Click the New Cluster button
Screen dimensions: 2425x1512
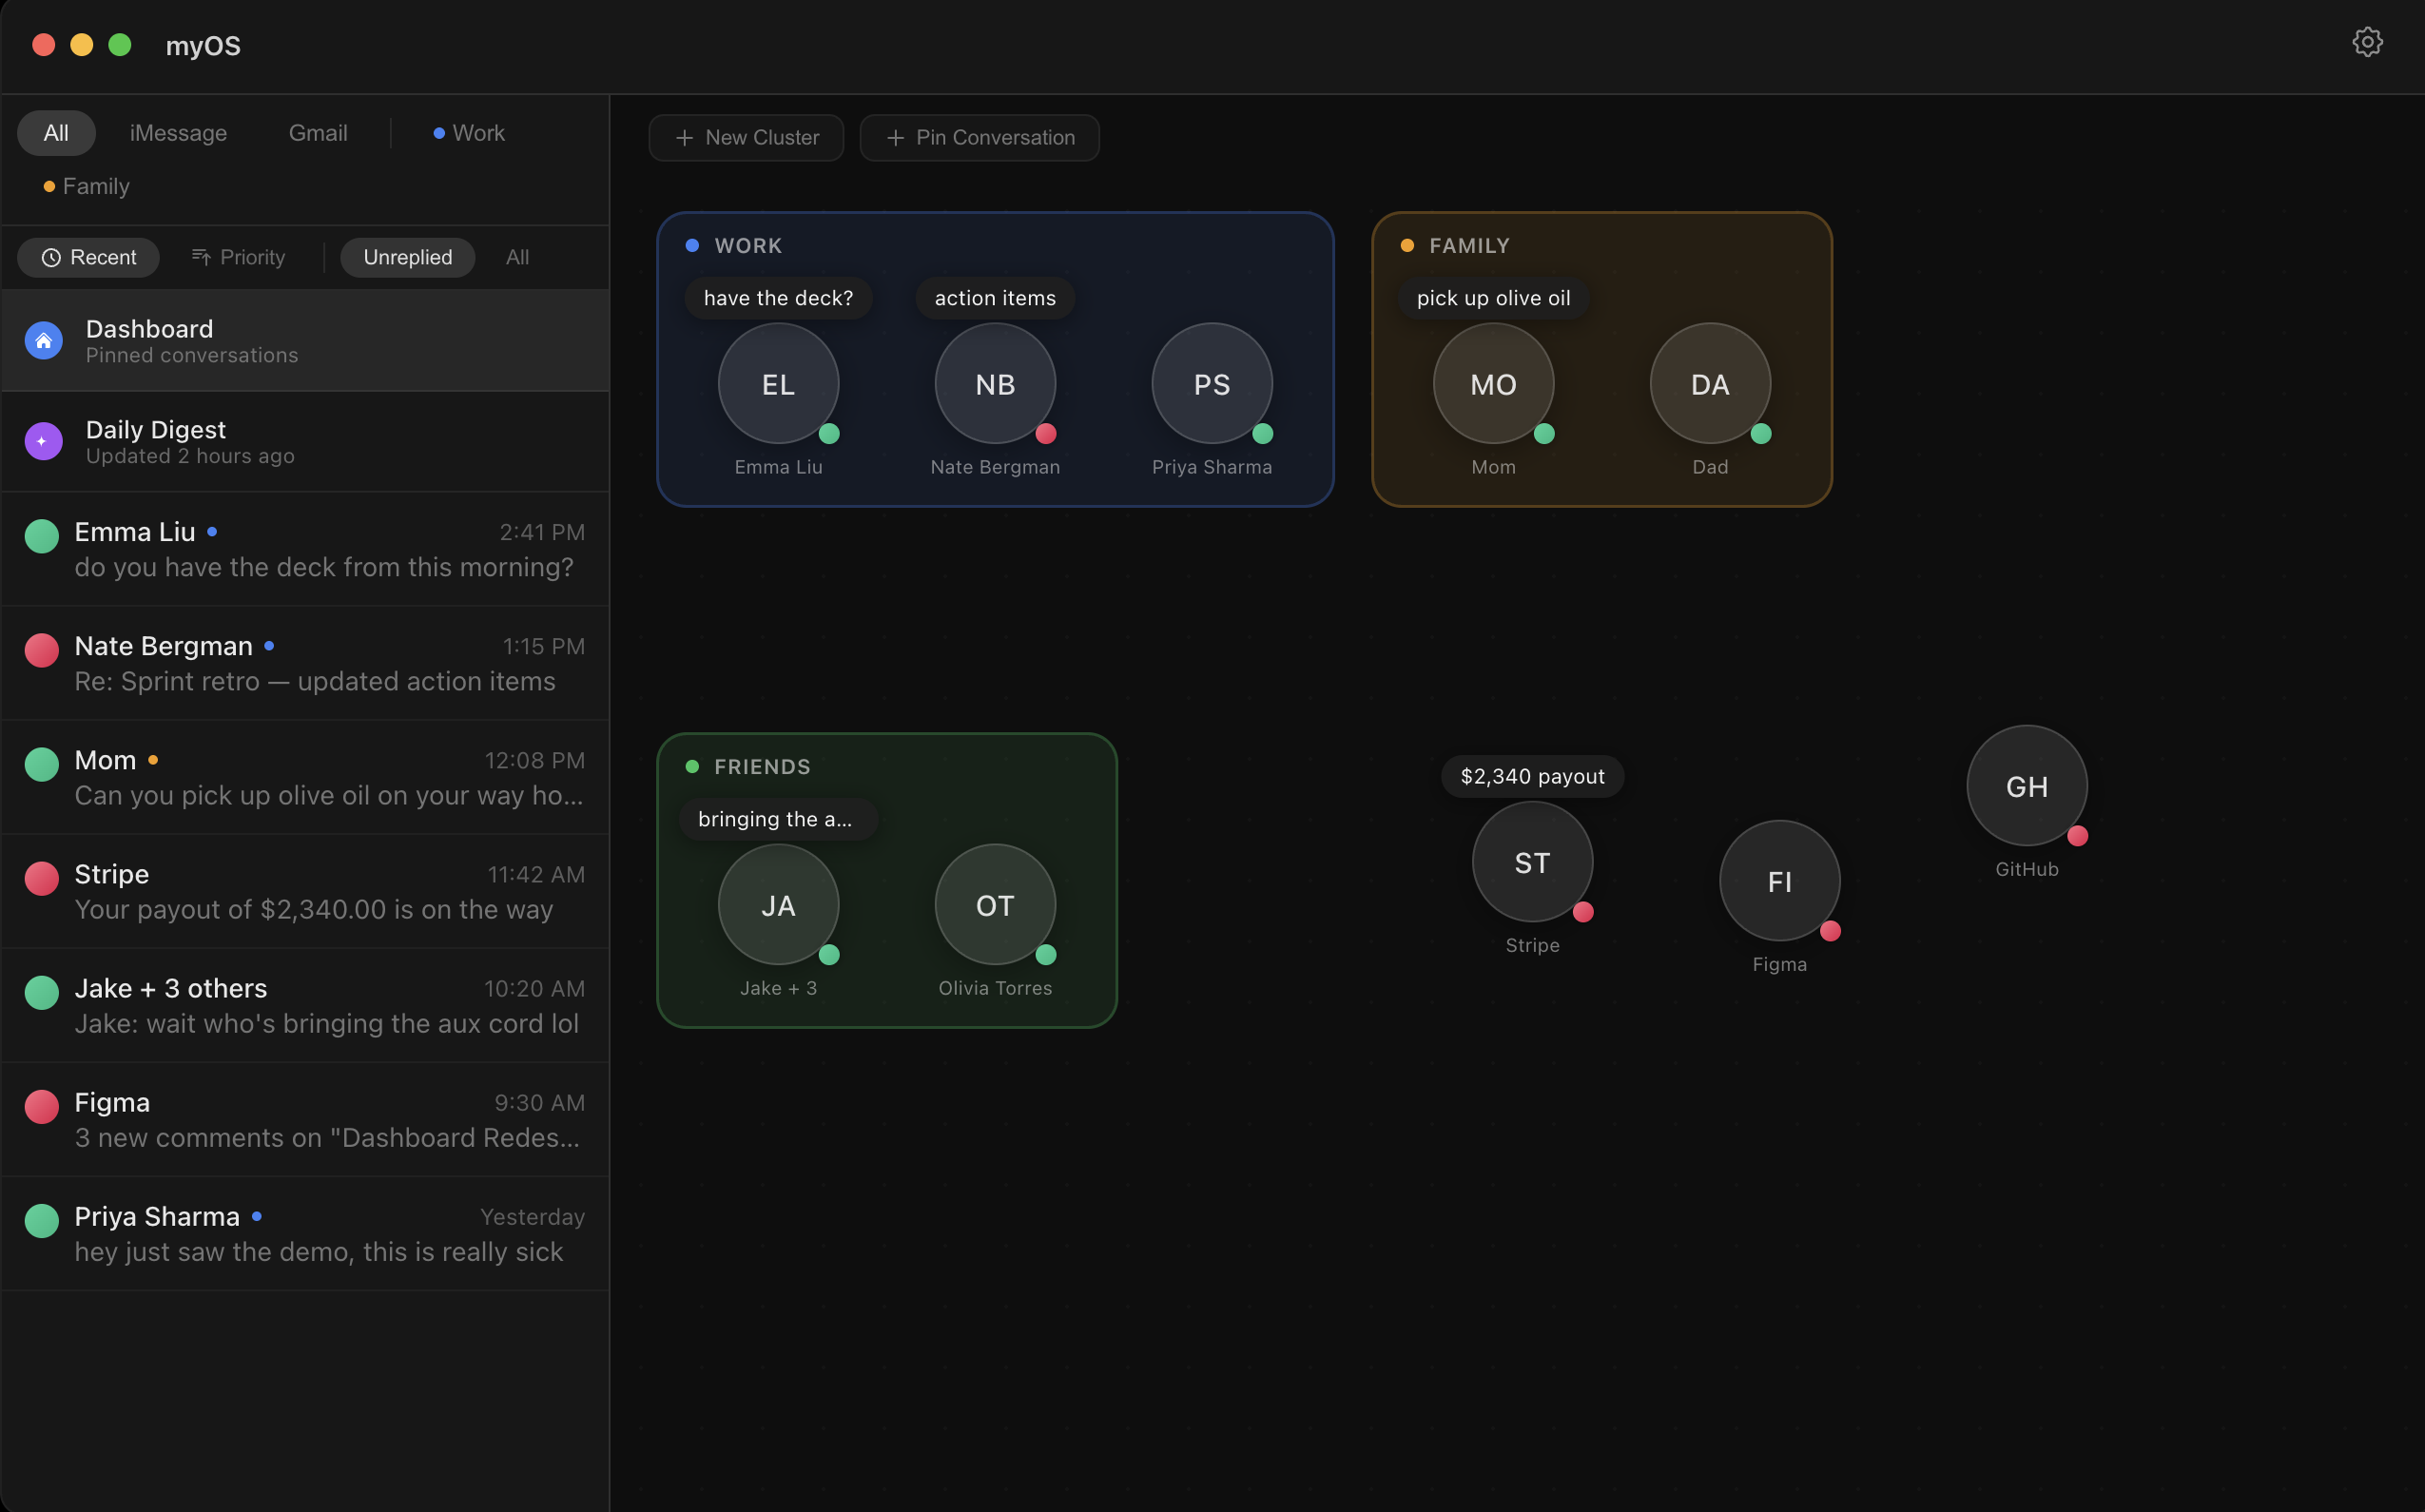coord(745,137)
